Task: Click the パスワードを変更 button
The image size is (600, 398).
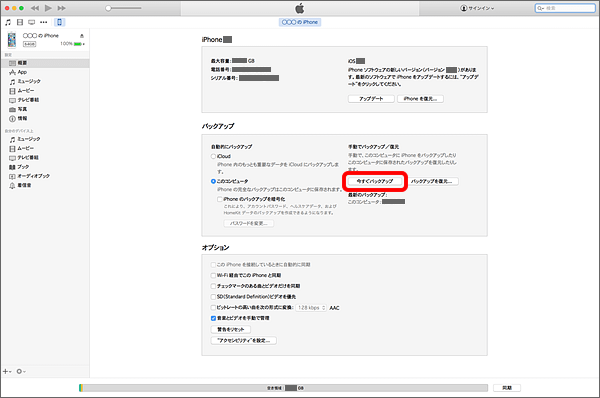Action: click(249, 223)
